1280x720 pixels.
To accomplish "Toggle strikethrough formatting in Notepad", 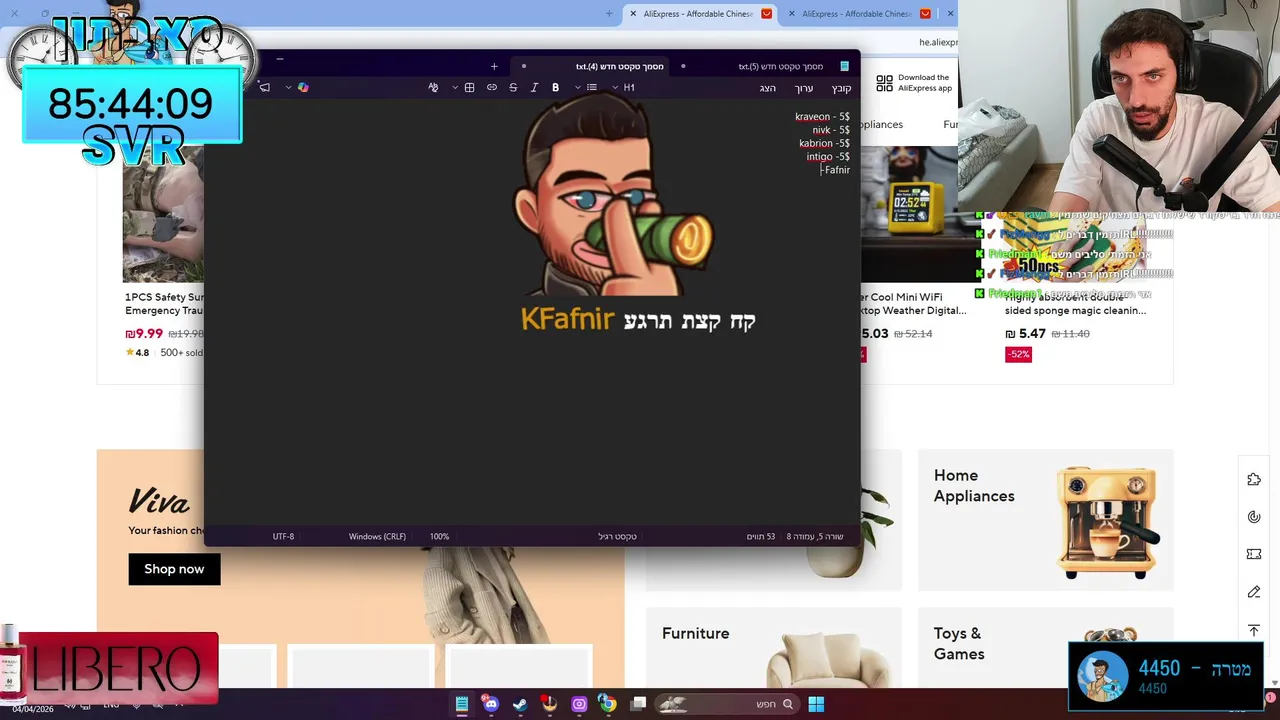I will point(513,88).
